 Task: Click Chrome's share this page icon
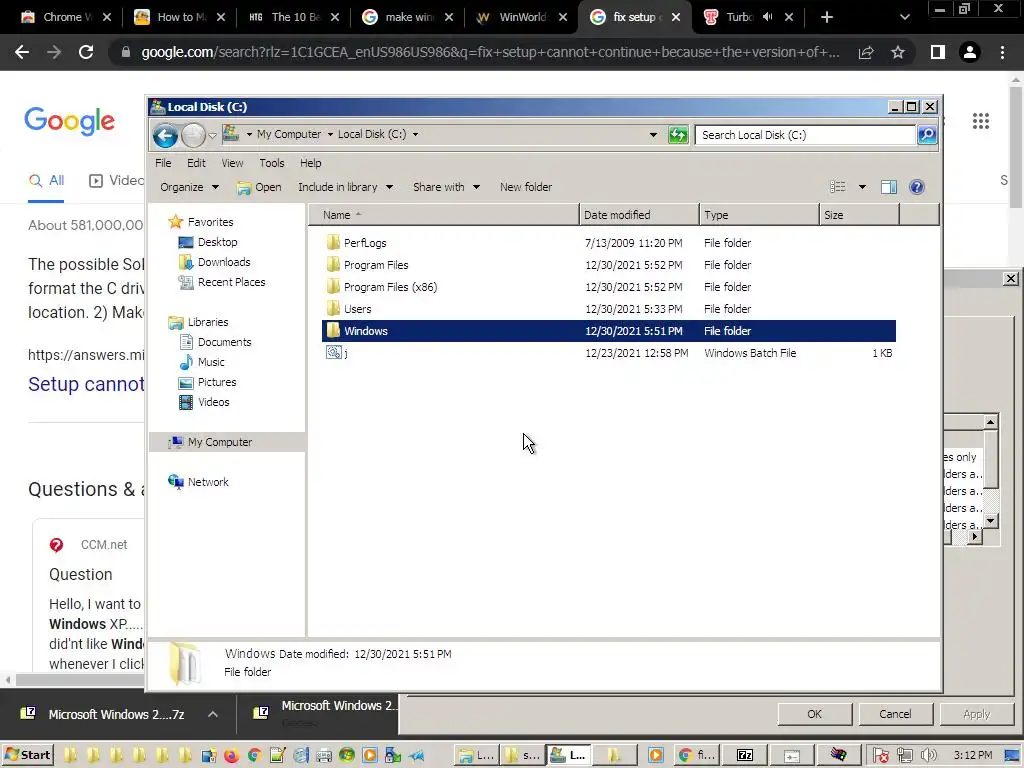tap(866, 52)
